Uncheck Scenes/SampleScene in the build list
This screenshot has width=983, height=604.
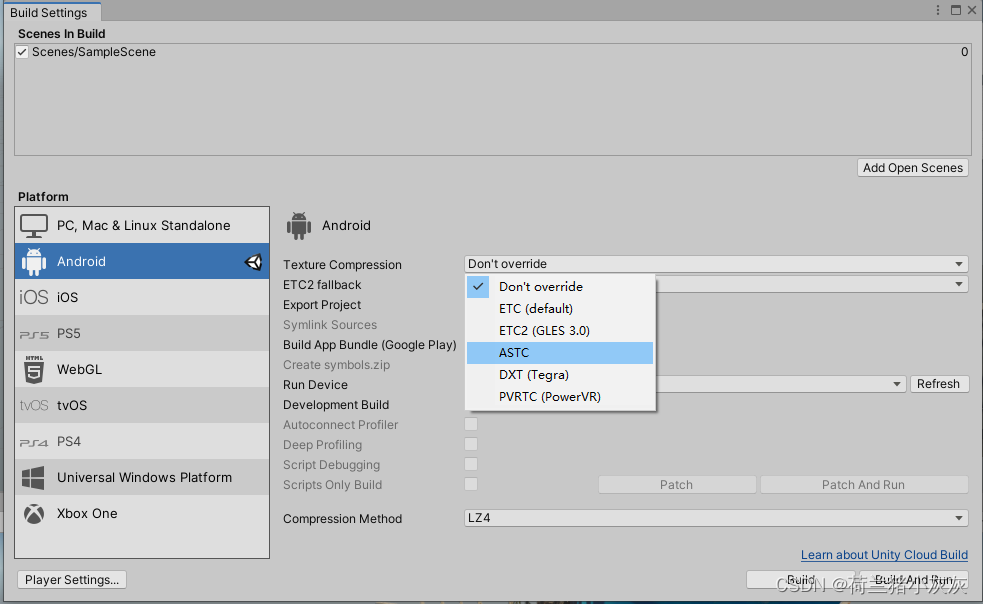pos(23,52)
